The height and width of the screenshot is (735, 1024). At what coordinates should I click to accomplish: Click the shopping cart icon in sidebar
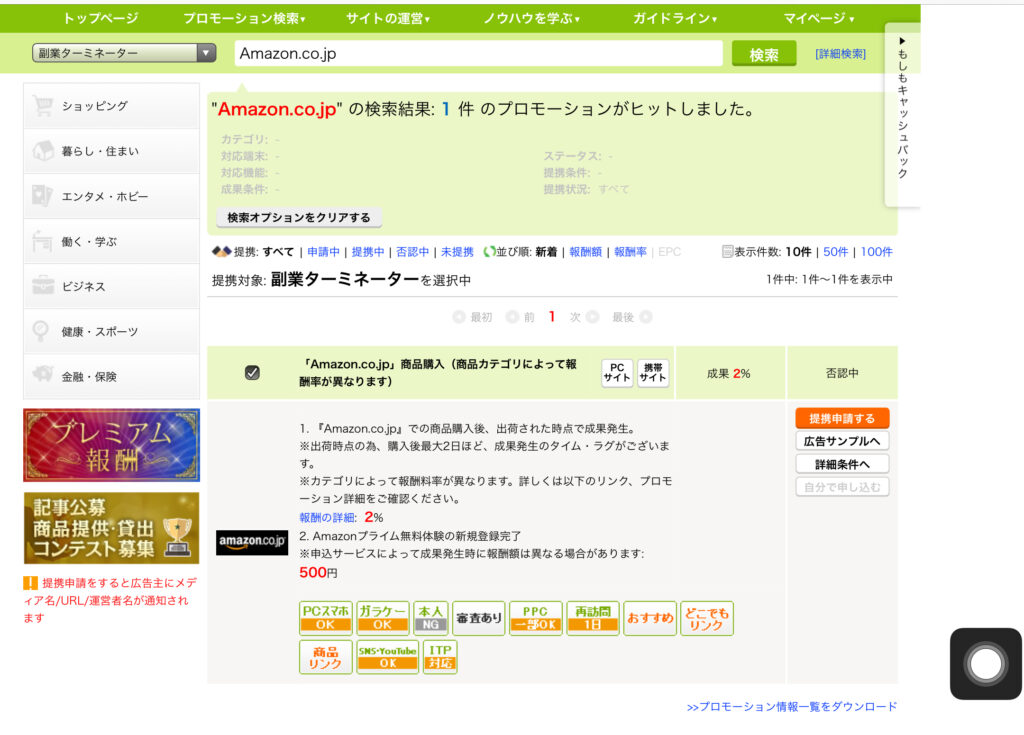pyautogui.click(x=43, y=106)
